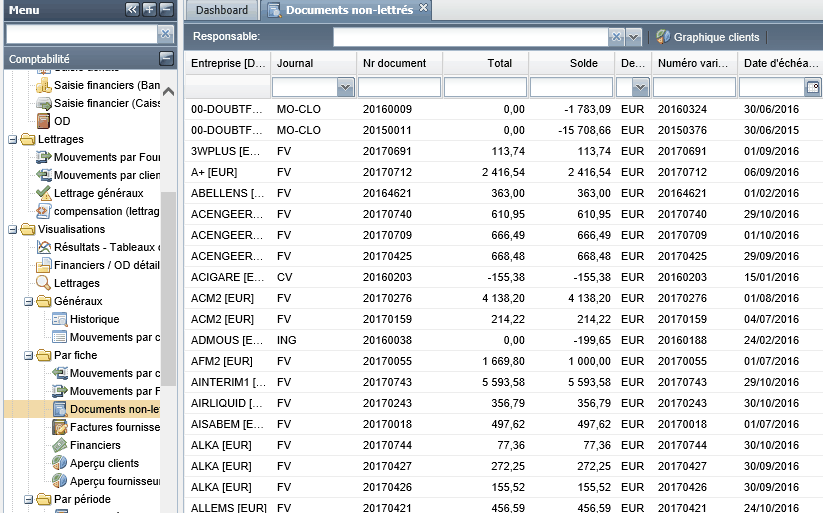
Task: Switch to the Dashboard tab
Action: (x=221, y=10)
